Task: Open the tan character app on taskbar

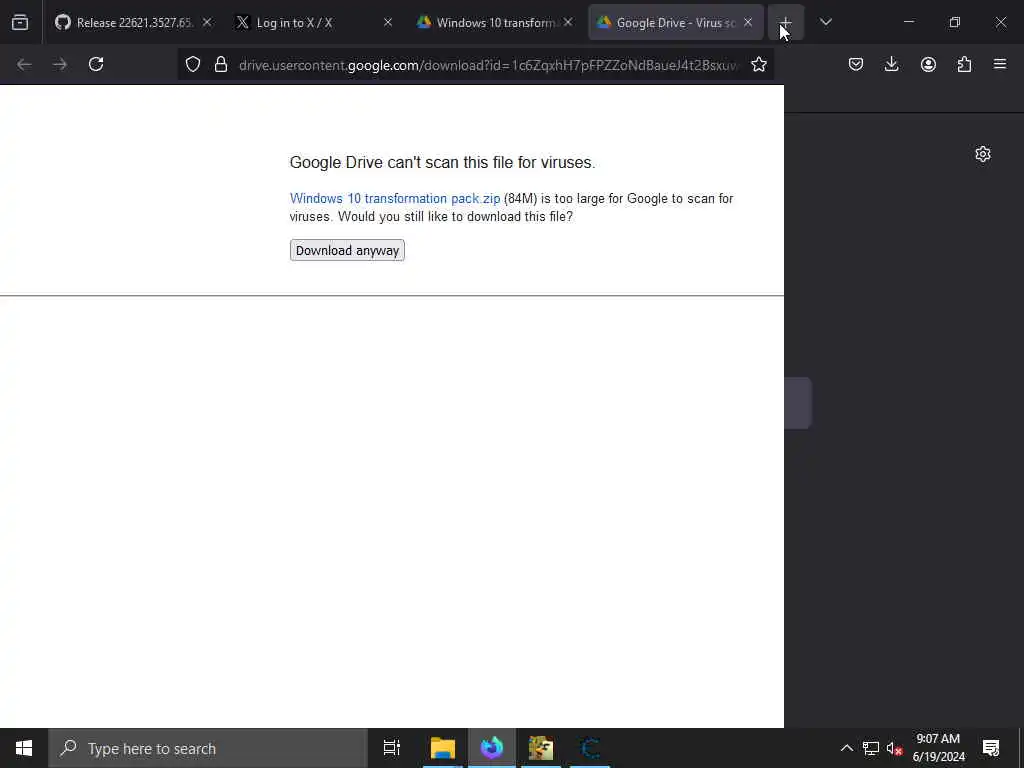Action: coord(541,748)
